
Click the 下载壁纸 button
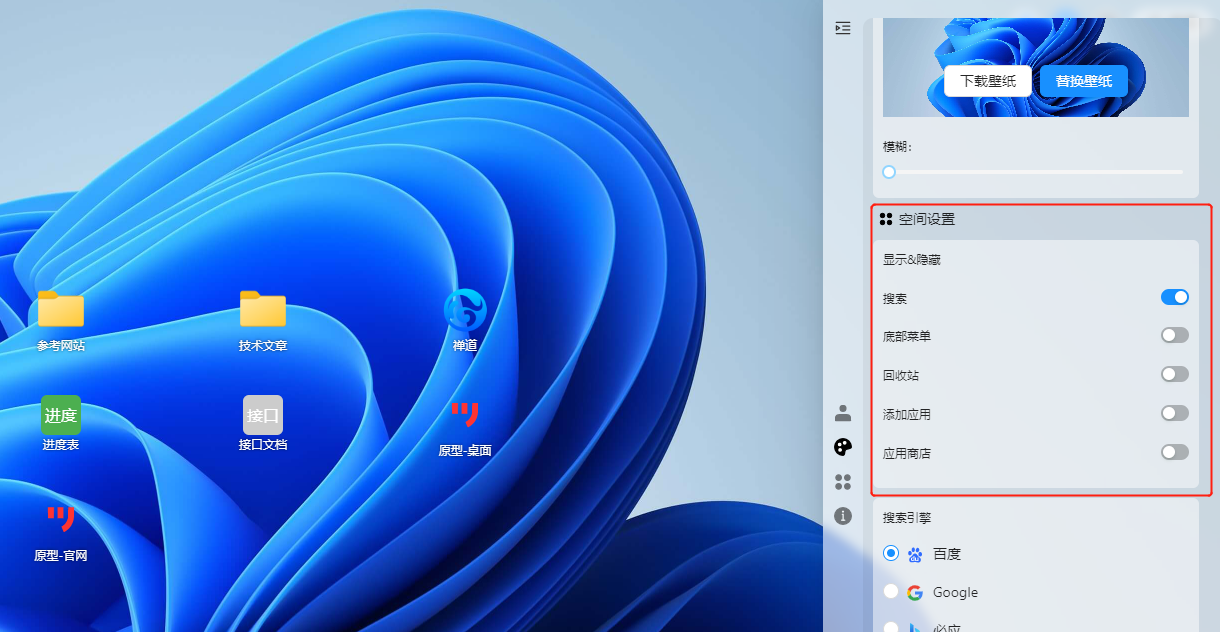pos(988,81)
